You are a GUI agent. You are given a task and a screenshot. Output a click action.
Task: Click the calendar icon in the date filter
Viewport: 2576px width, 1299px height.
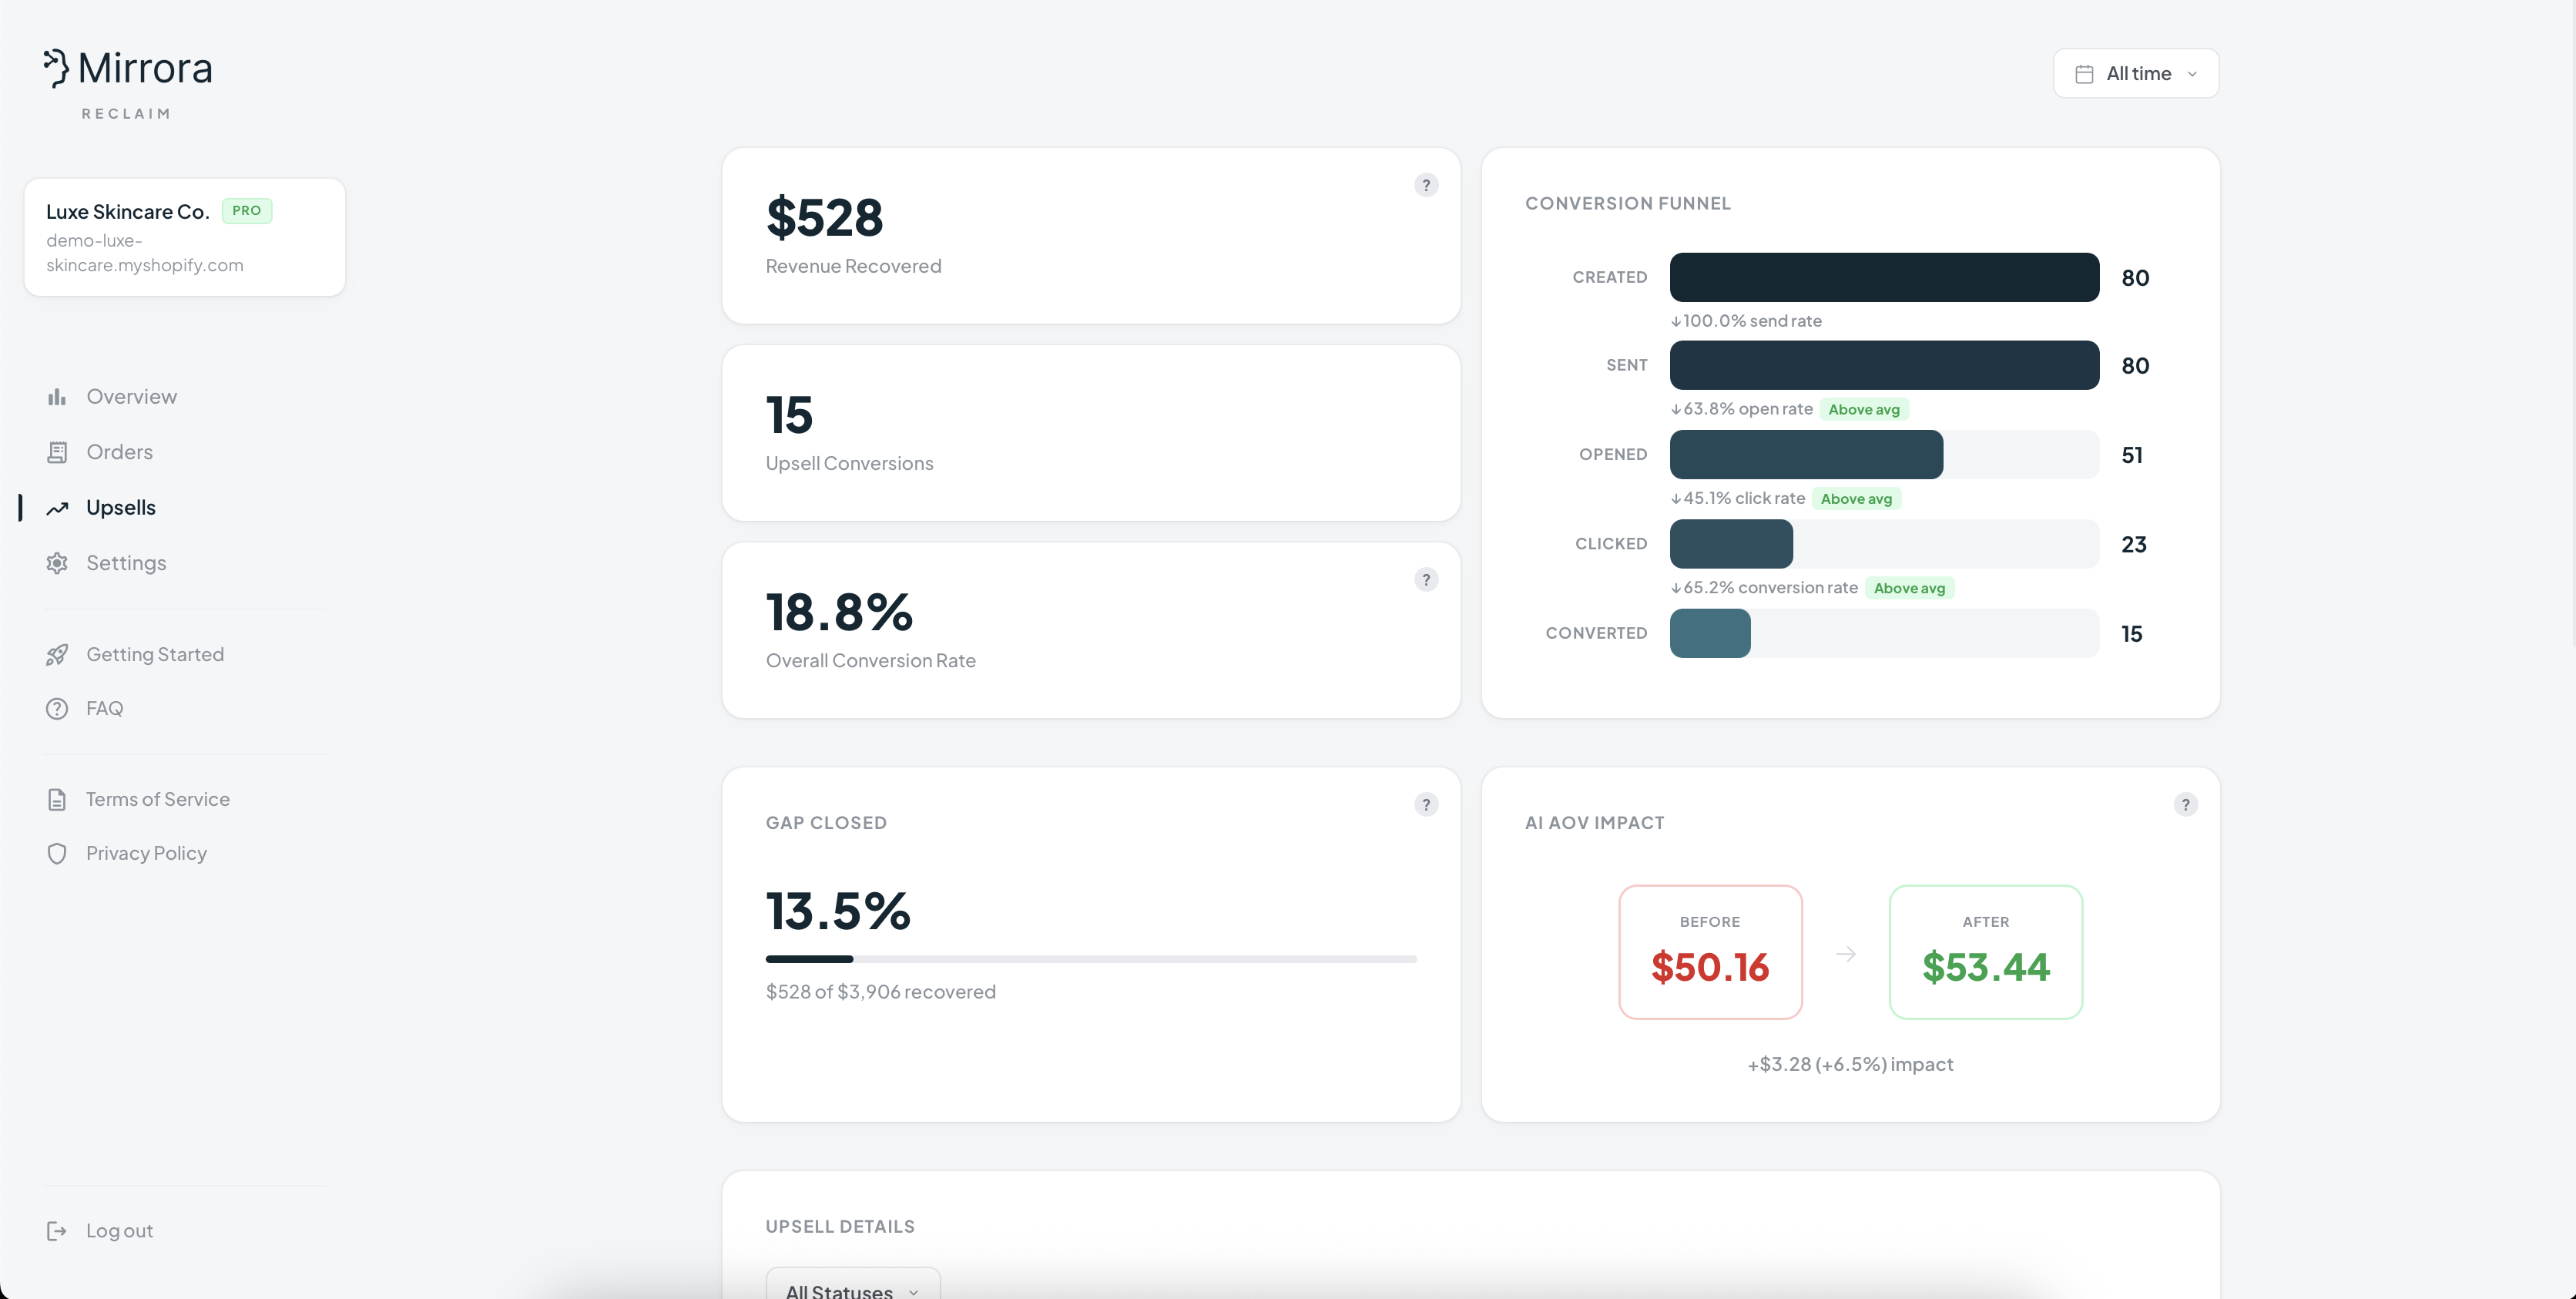click(2084, 73)
